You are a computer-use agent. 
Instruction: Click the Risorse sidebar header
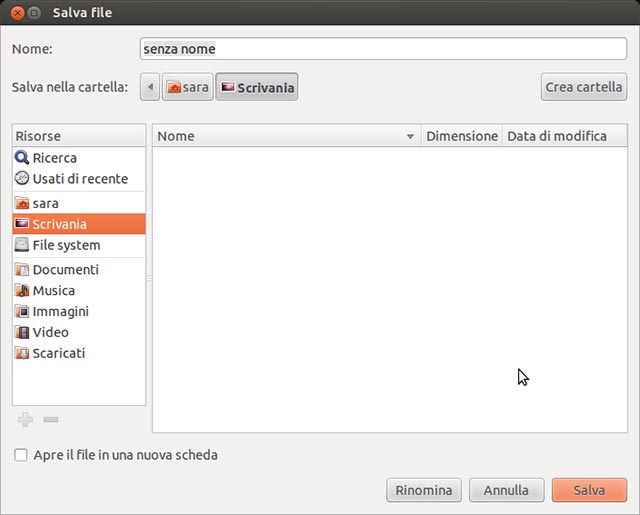point(79,137)
